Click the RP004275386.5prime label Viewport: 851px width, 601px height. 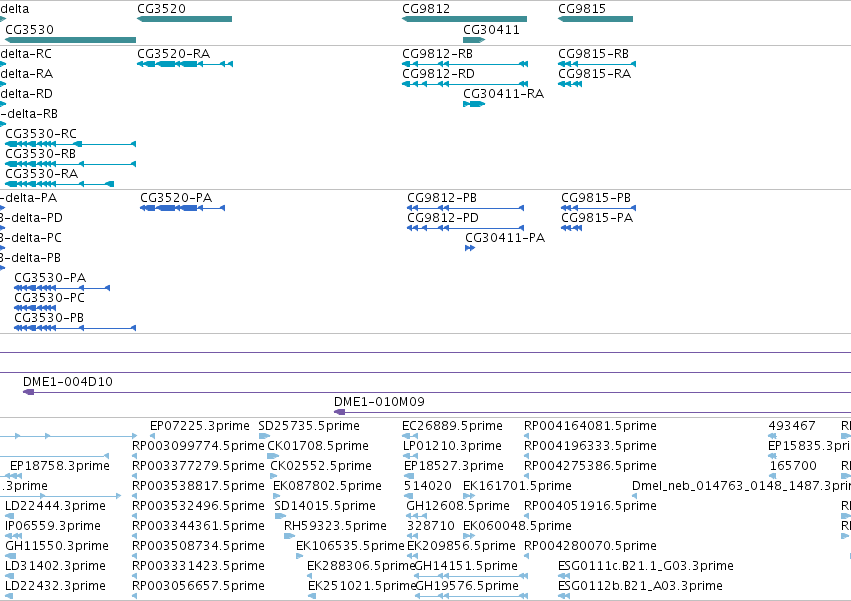(x=590, y=466)
